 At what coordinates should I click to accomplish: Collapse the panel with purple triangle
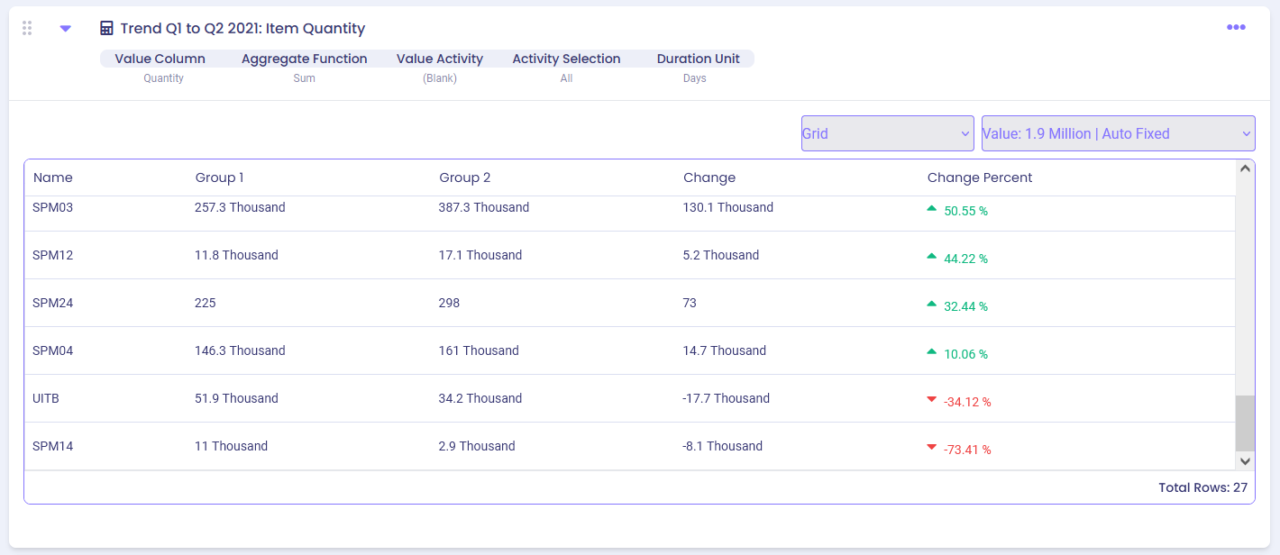click(x=65, y=29)
